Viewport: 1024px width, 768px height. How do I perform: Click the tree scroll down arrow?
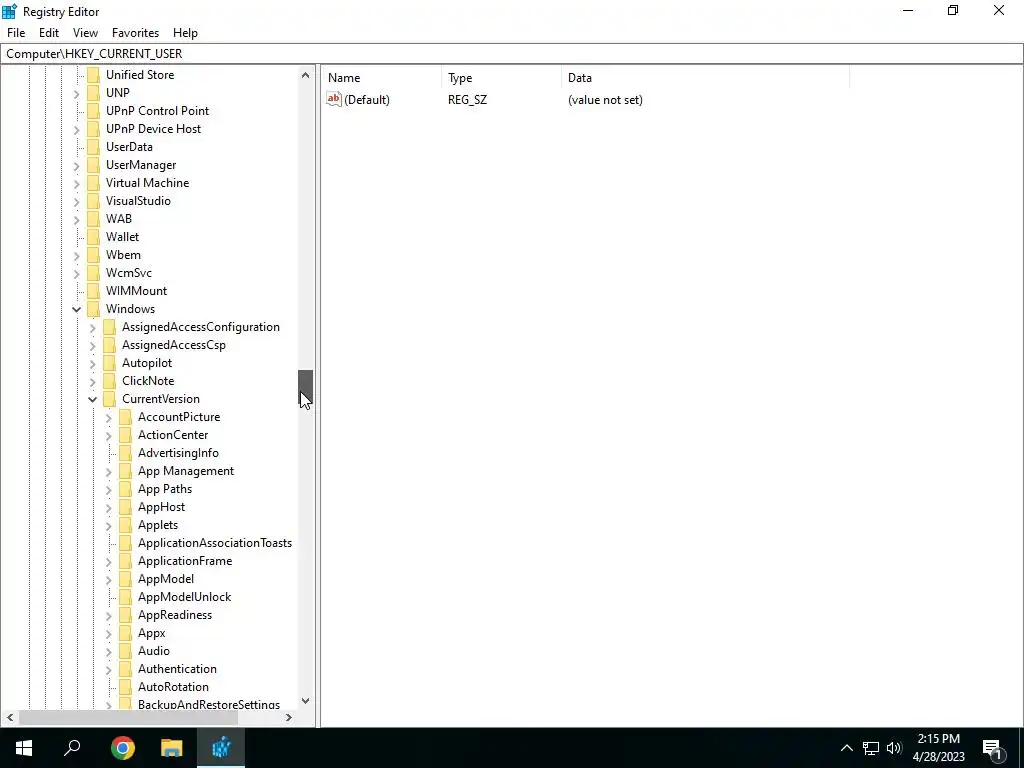click(x=305, y=701)
